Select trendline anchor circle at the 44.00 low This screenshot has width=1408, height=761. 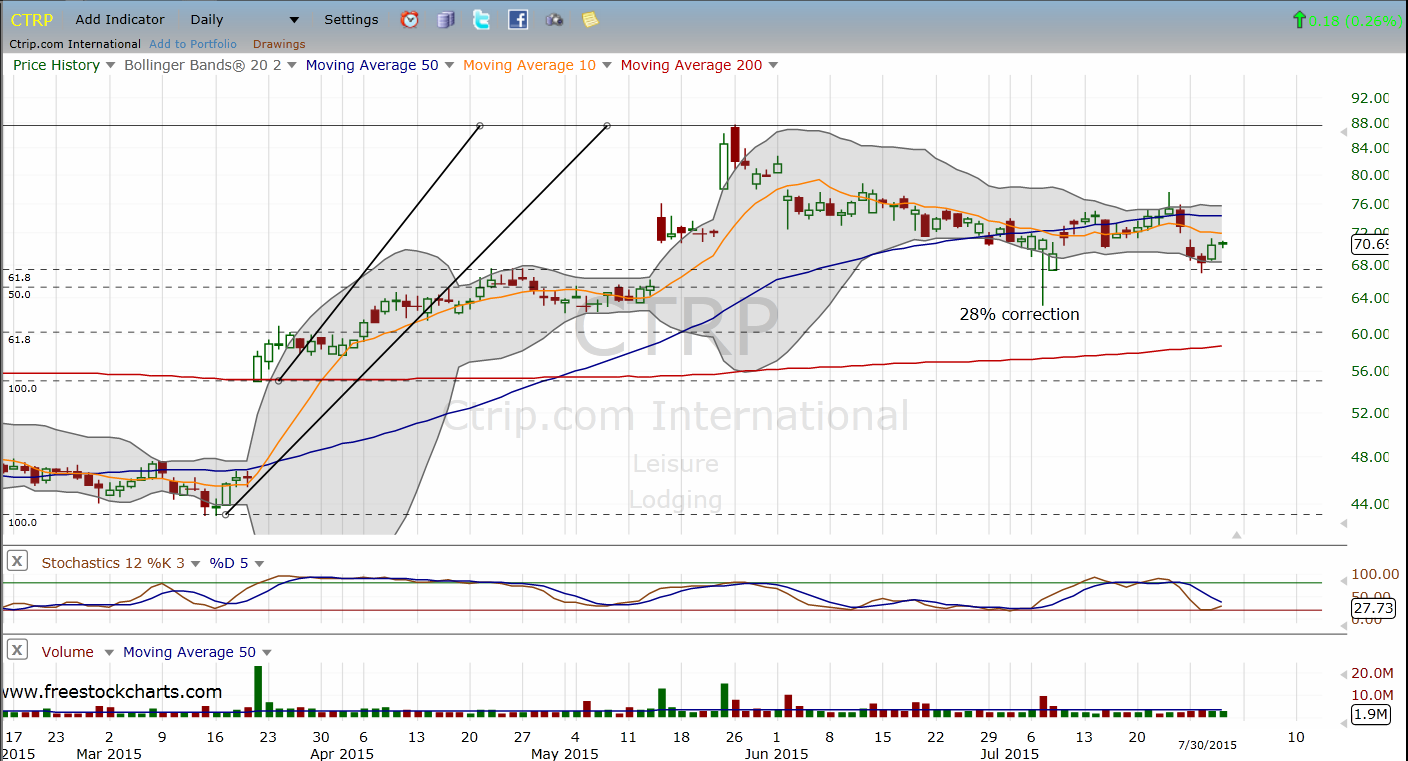(x=226, y=514)
